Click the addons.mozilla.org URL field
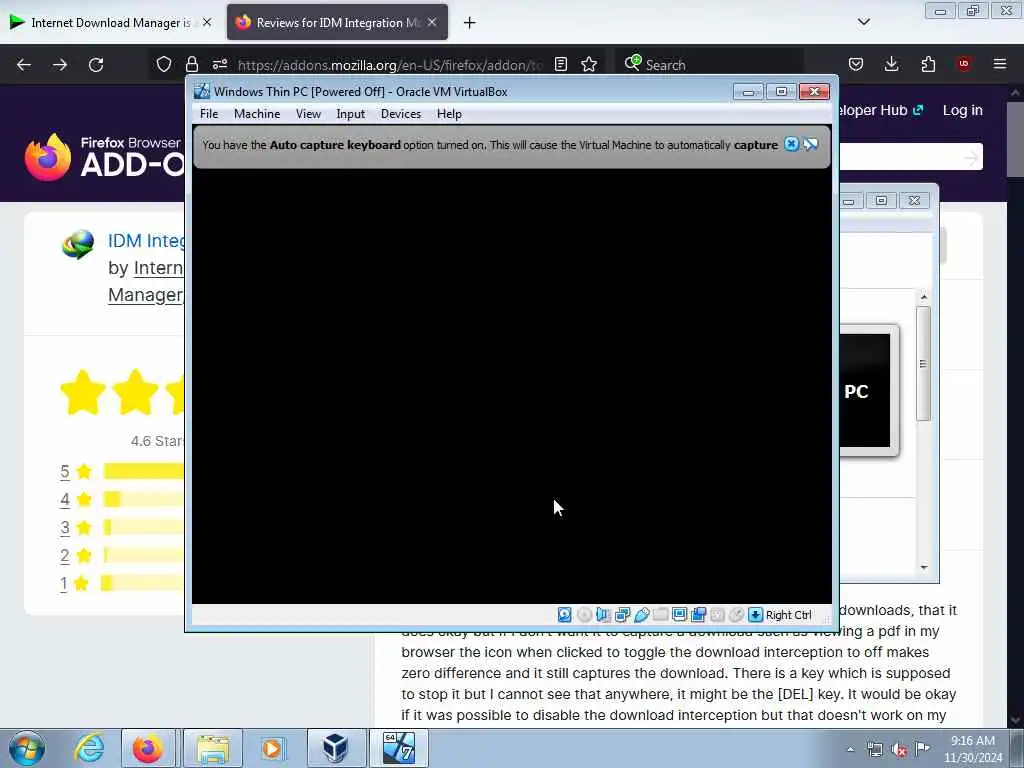The image size is (1024, 768). tap(390, 65)
